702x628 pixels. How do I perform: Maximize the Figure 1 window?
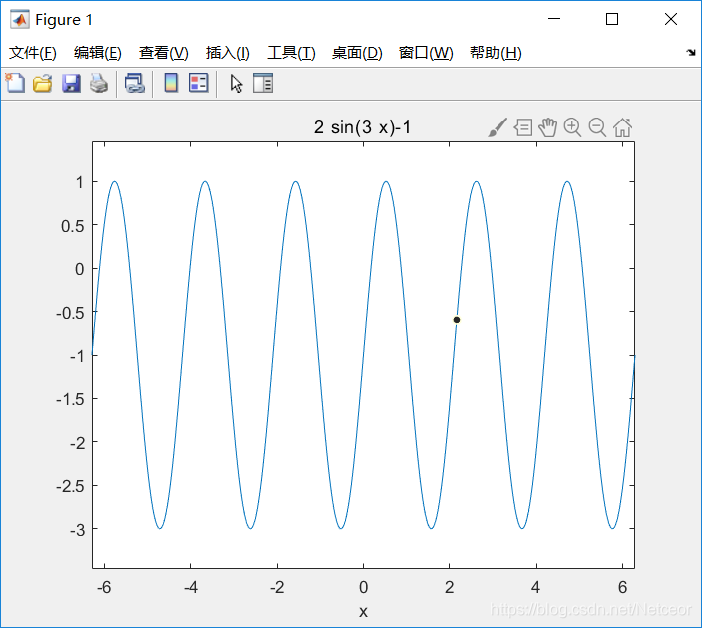[612, 19]
